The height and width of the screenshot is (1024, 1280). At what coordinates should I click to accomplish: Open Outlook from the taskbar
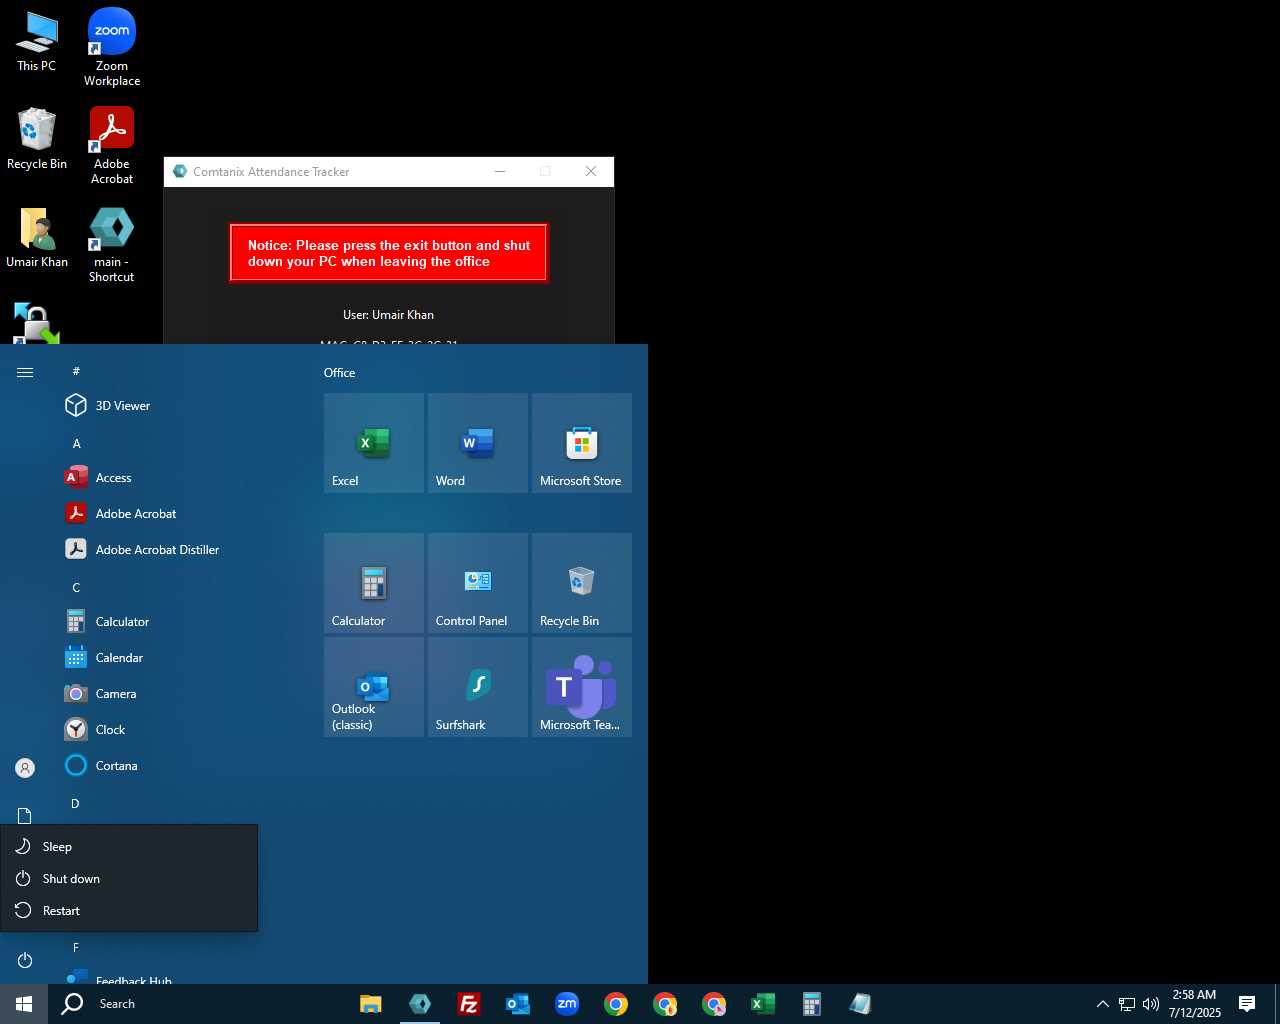(x=518, y=1004)
